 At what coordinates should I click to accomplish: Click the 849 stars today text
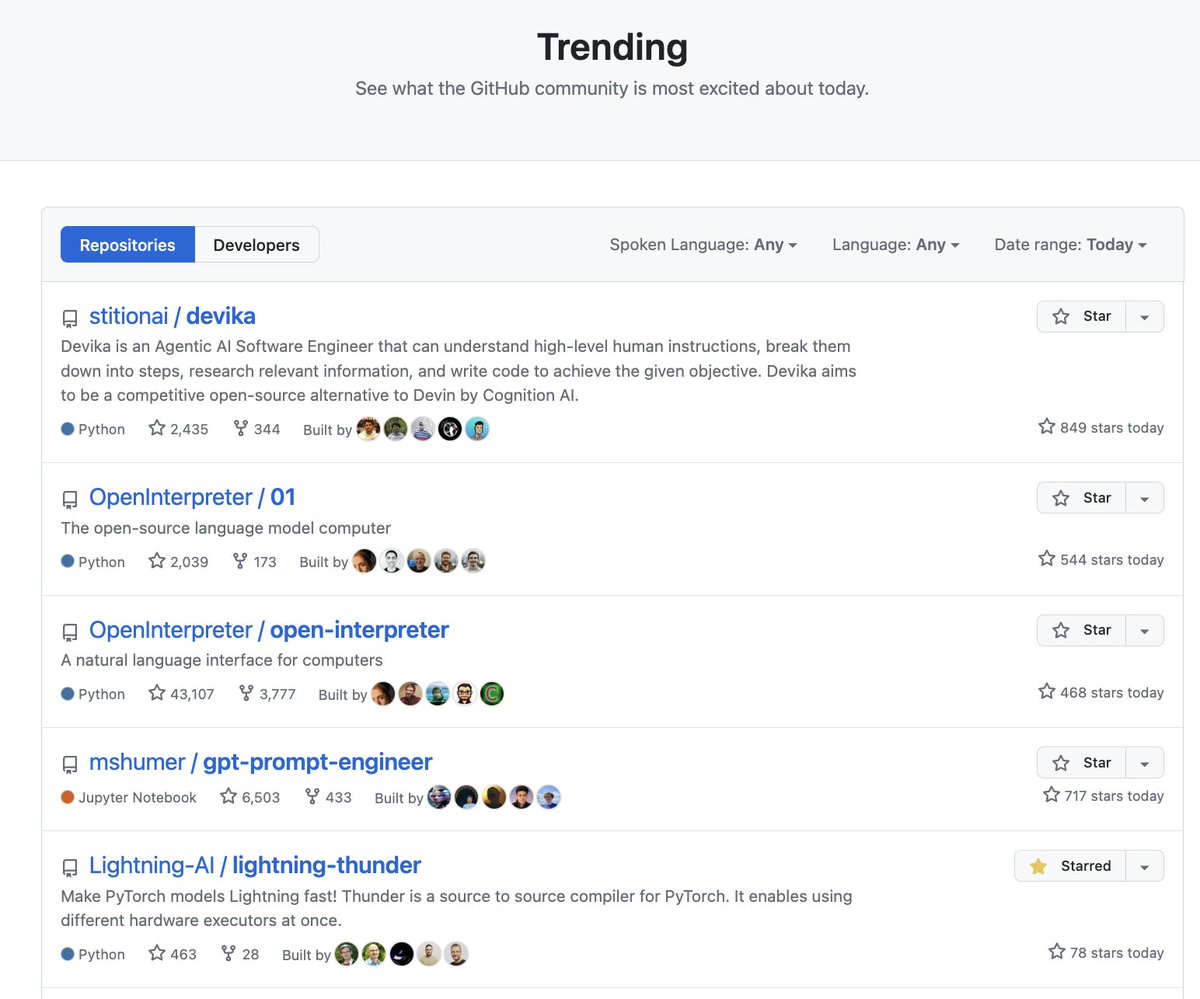tap(1101, 427)
